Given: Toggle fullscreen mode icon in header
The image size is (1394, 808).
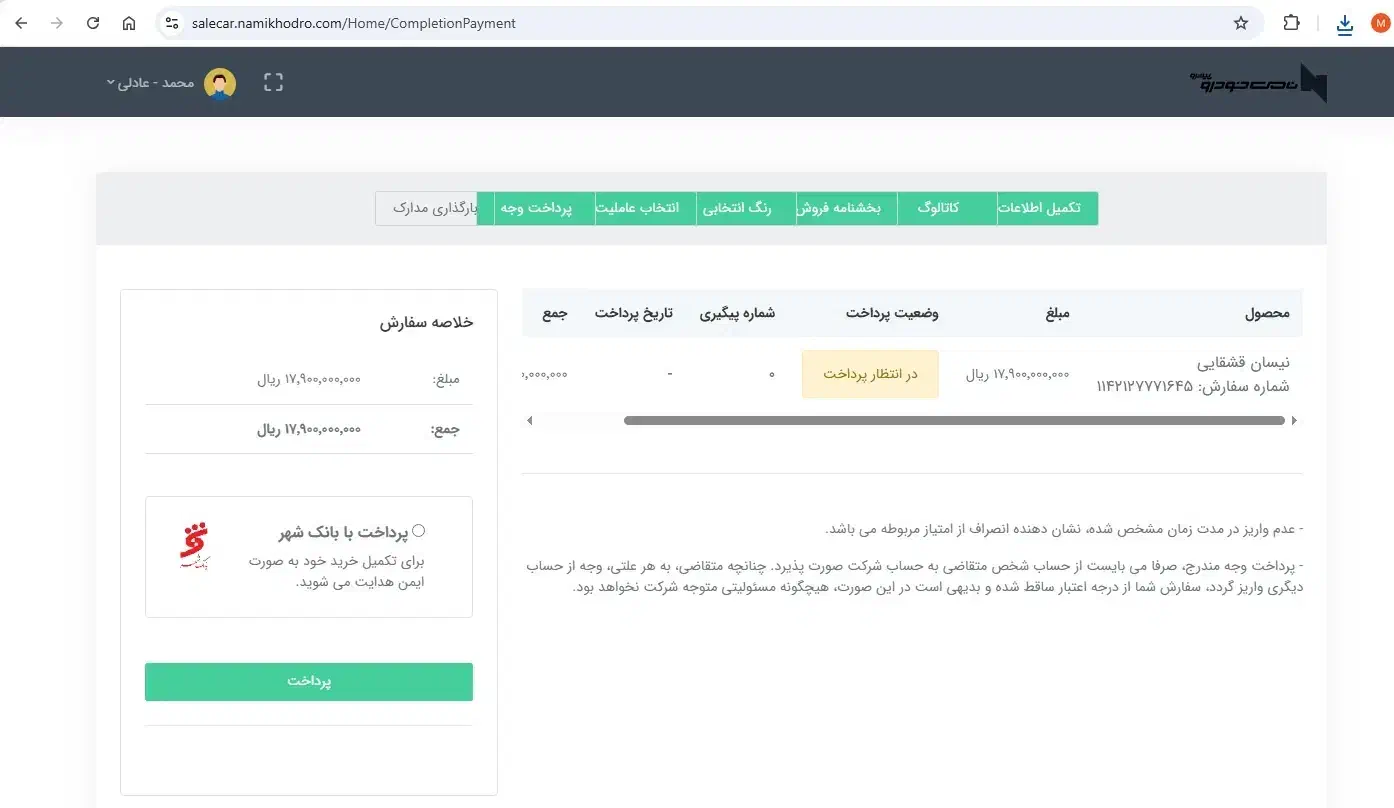Looking at the screenshot, I should 274,83.
